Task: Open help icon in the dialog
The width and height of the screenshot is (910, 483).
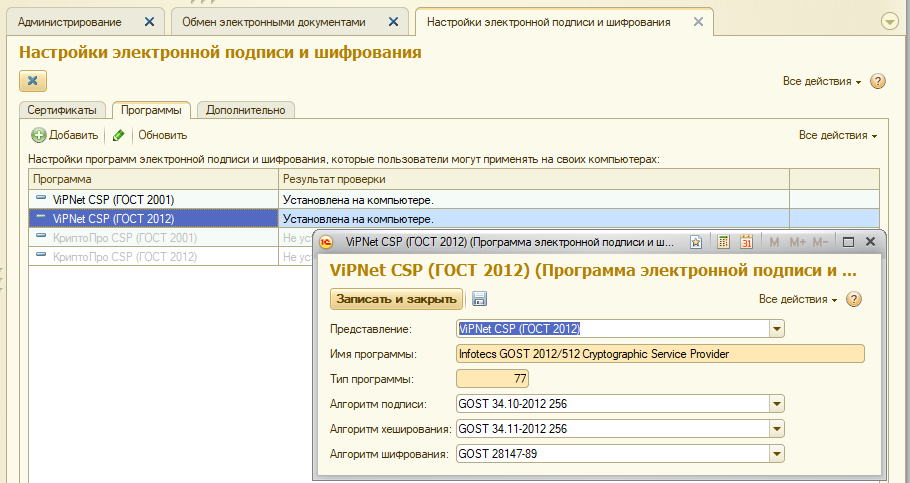Action: click(854, 300)
